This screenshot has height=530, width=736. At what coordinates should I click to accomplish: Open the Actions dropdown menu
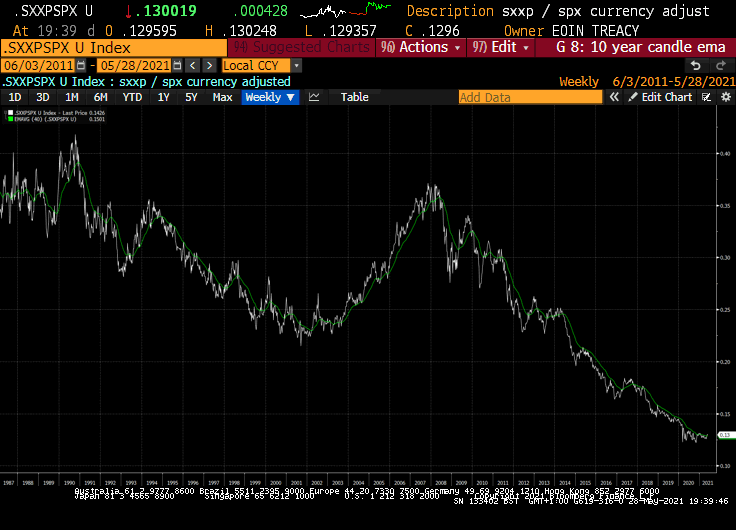coord(421,47)
